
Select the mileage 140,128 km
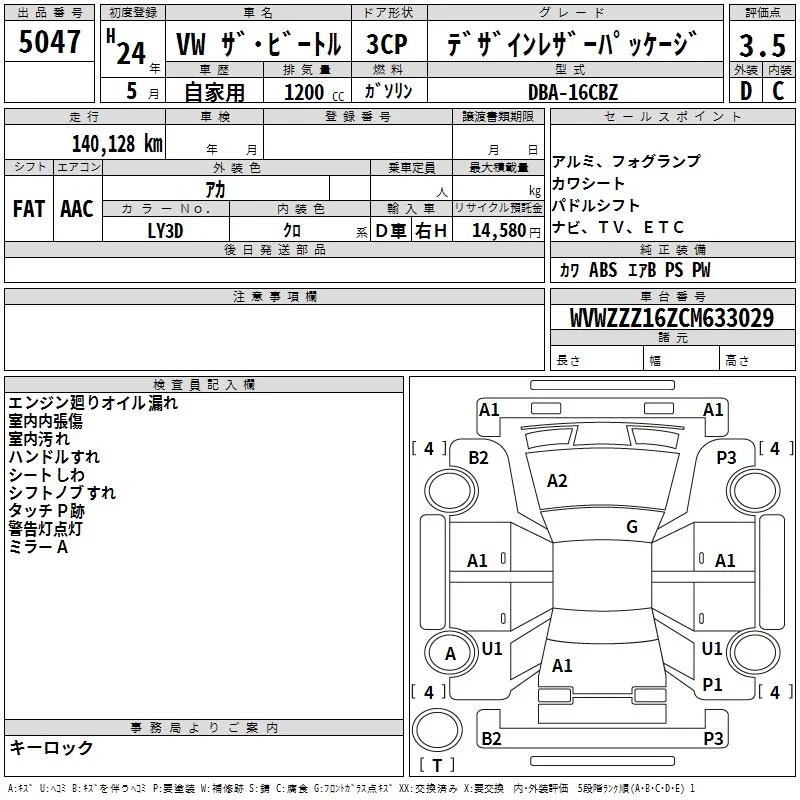click(x=117, y=144)
